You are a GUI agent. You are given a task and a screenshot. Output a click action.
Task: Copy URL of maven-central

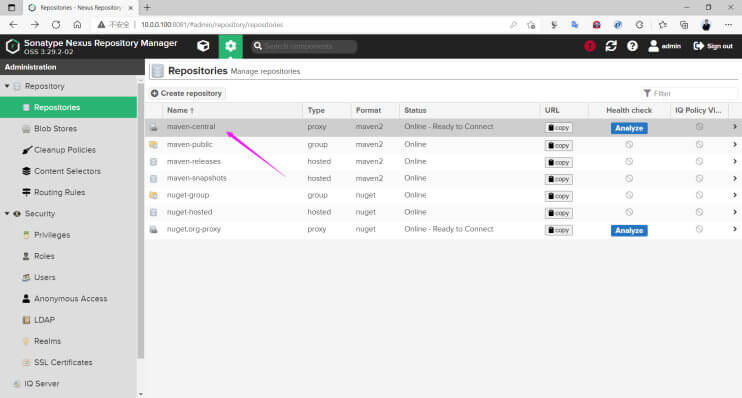point(559,128)
